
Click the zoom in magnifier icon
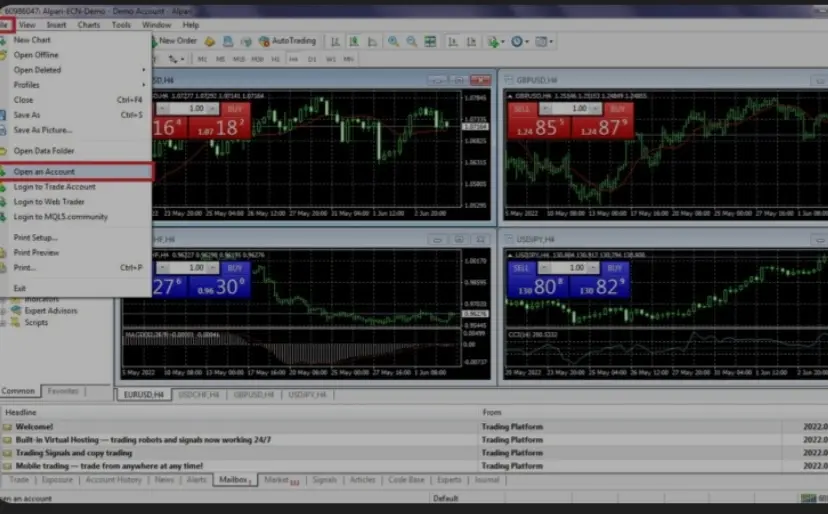click(x=393, y=41)
